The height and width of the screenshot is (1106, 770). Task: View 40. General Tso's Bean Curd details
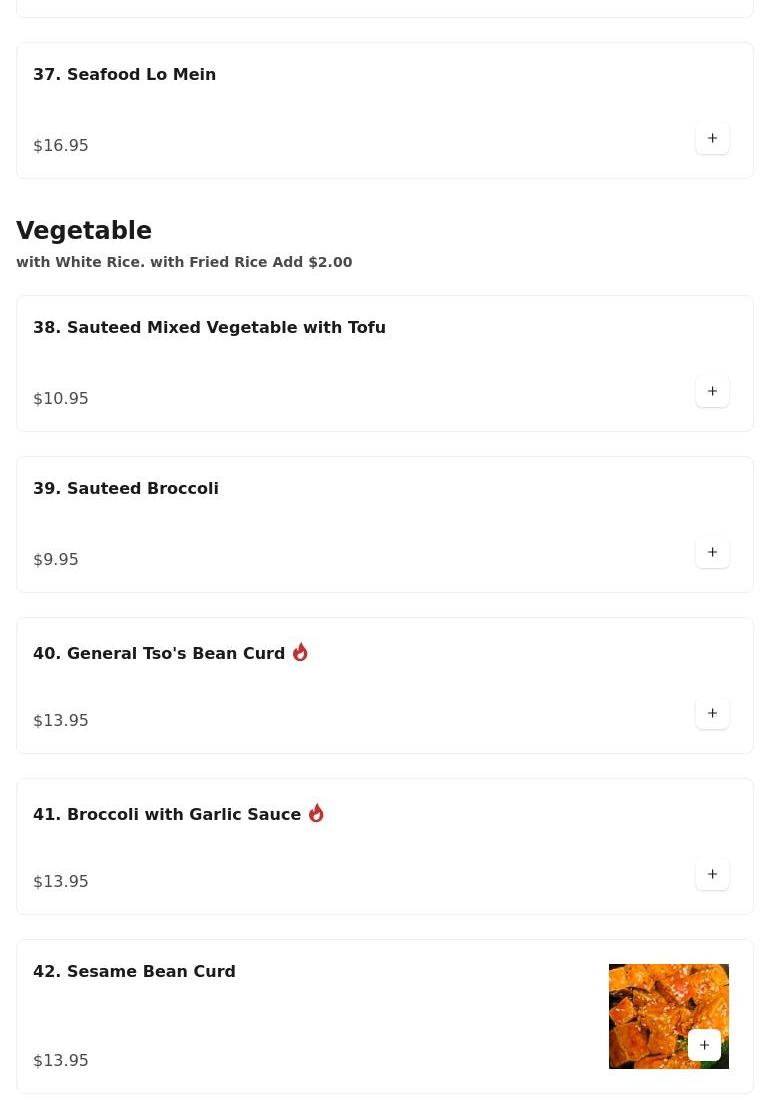tap(159, 653)
